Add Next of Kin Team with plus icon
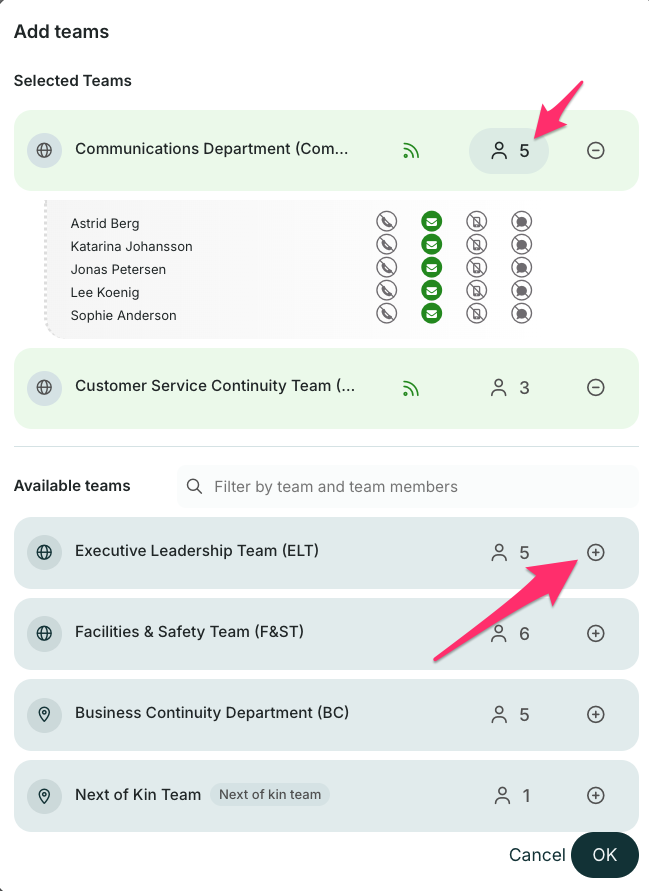Screen dimensions: 649x891 click(595, 796)
